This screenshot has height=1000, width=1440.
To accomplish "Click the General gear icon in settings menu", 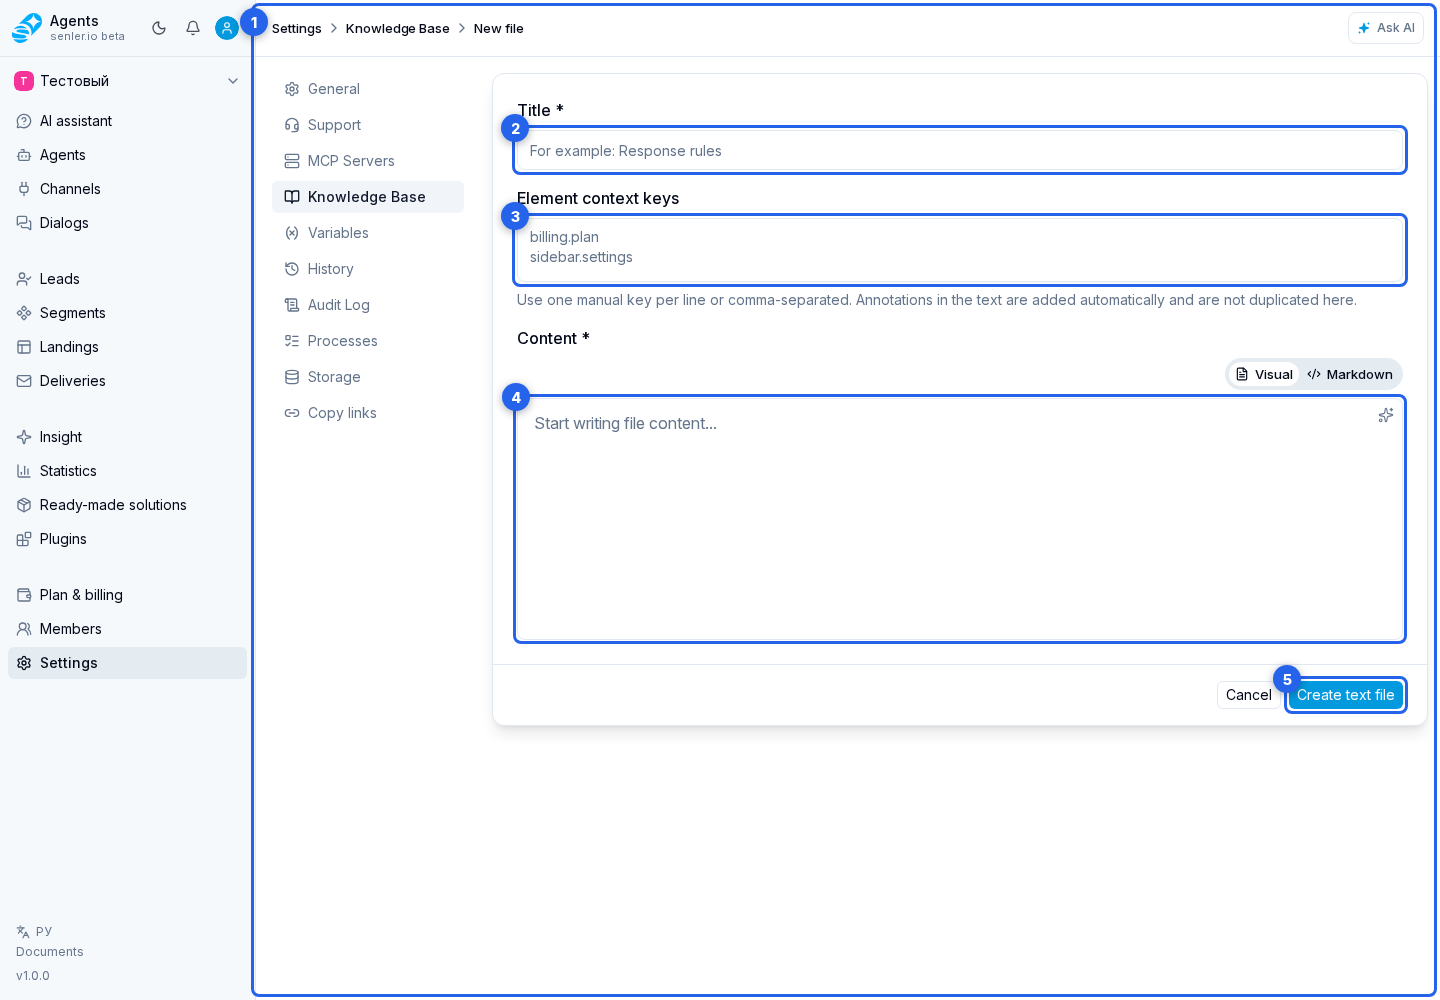I will click(292, 89).
